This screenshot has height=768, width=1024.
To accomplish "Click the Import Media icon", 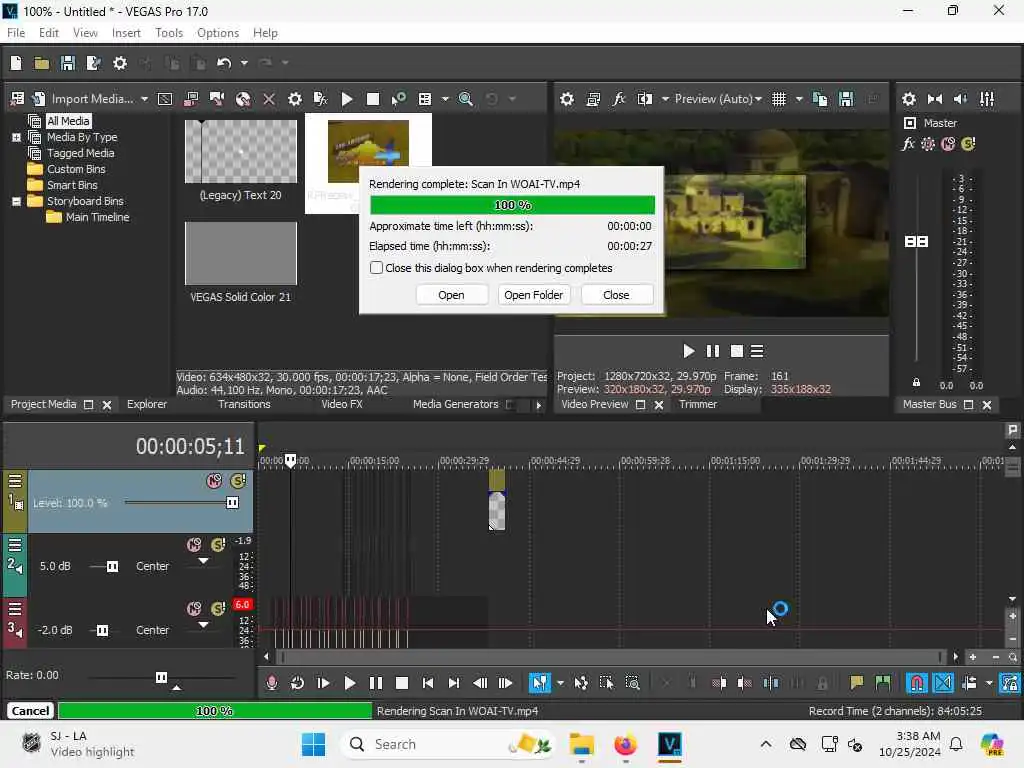I will click(39, 99).
